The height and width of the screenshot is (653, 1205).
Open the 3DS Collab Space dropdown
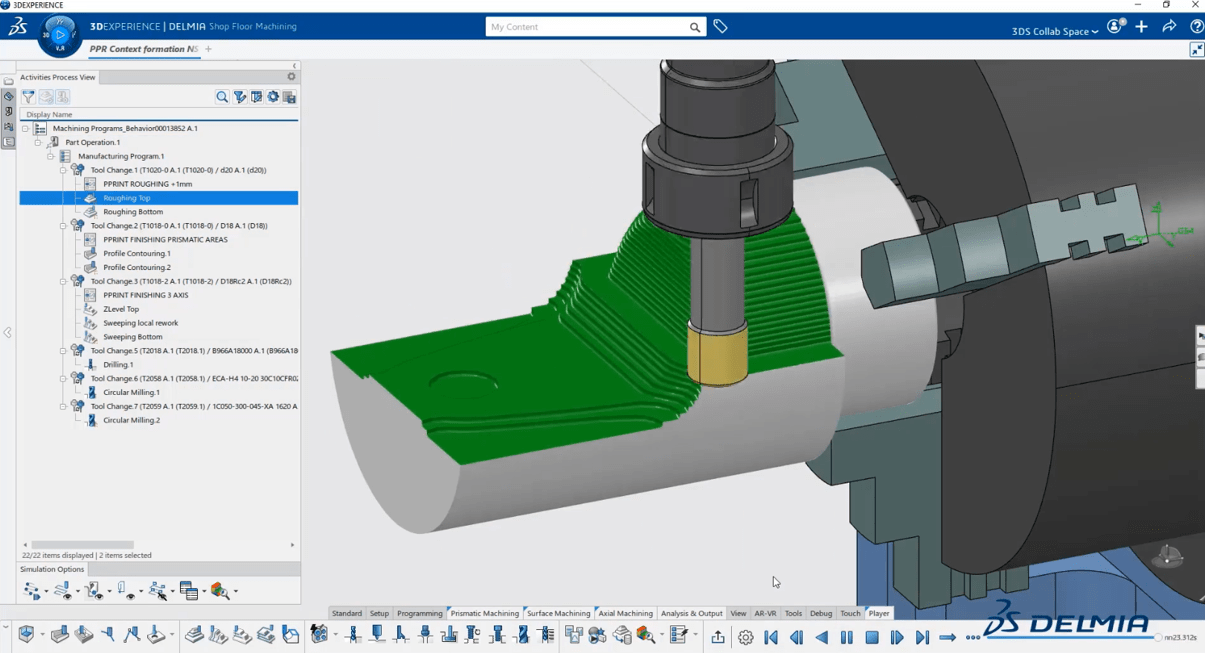click(1054, 31)
